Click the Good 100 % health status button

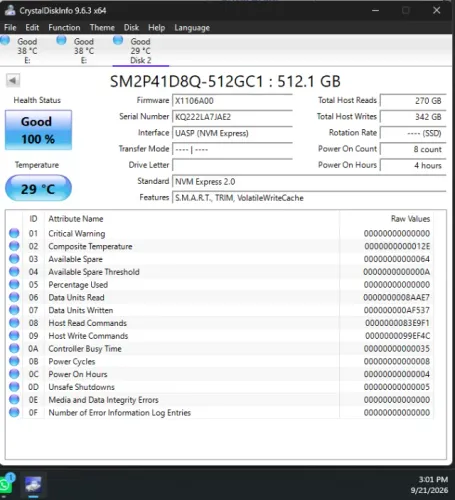38,130
